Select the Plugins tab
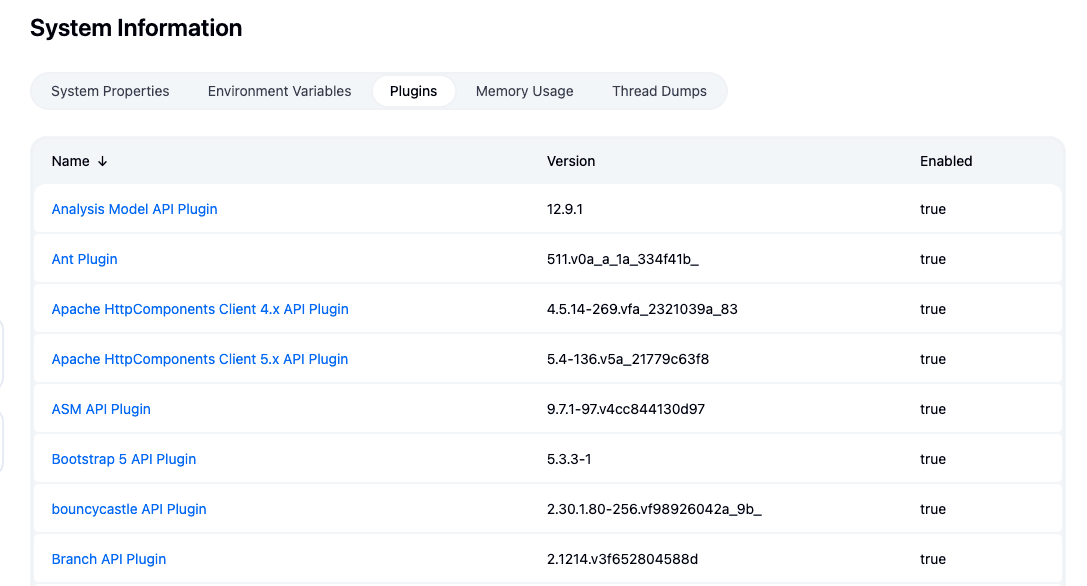 pyautogui.click(x=413, y=91)
